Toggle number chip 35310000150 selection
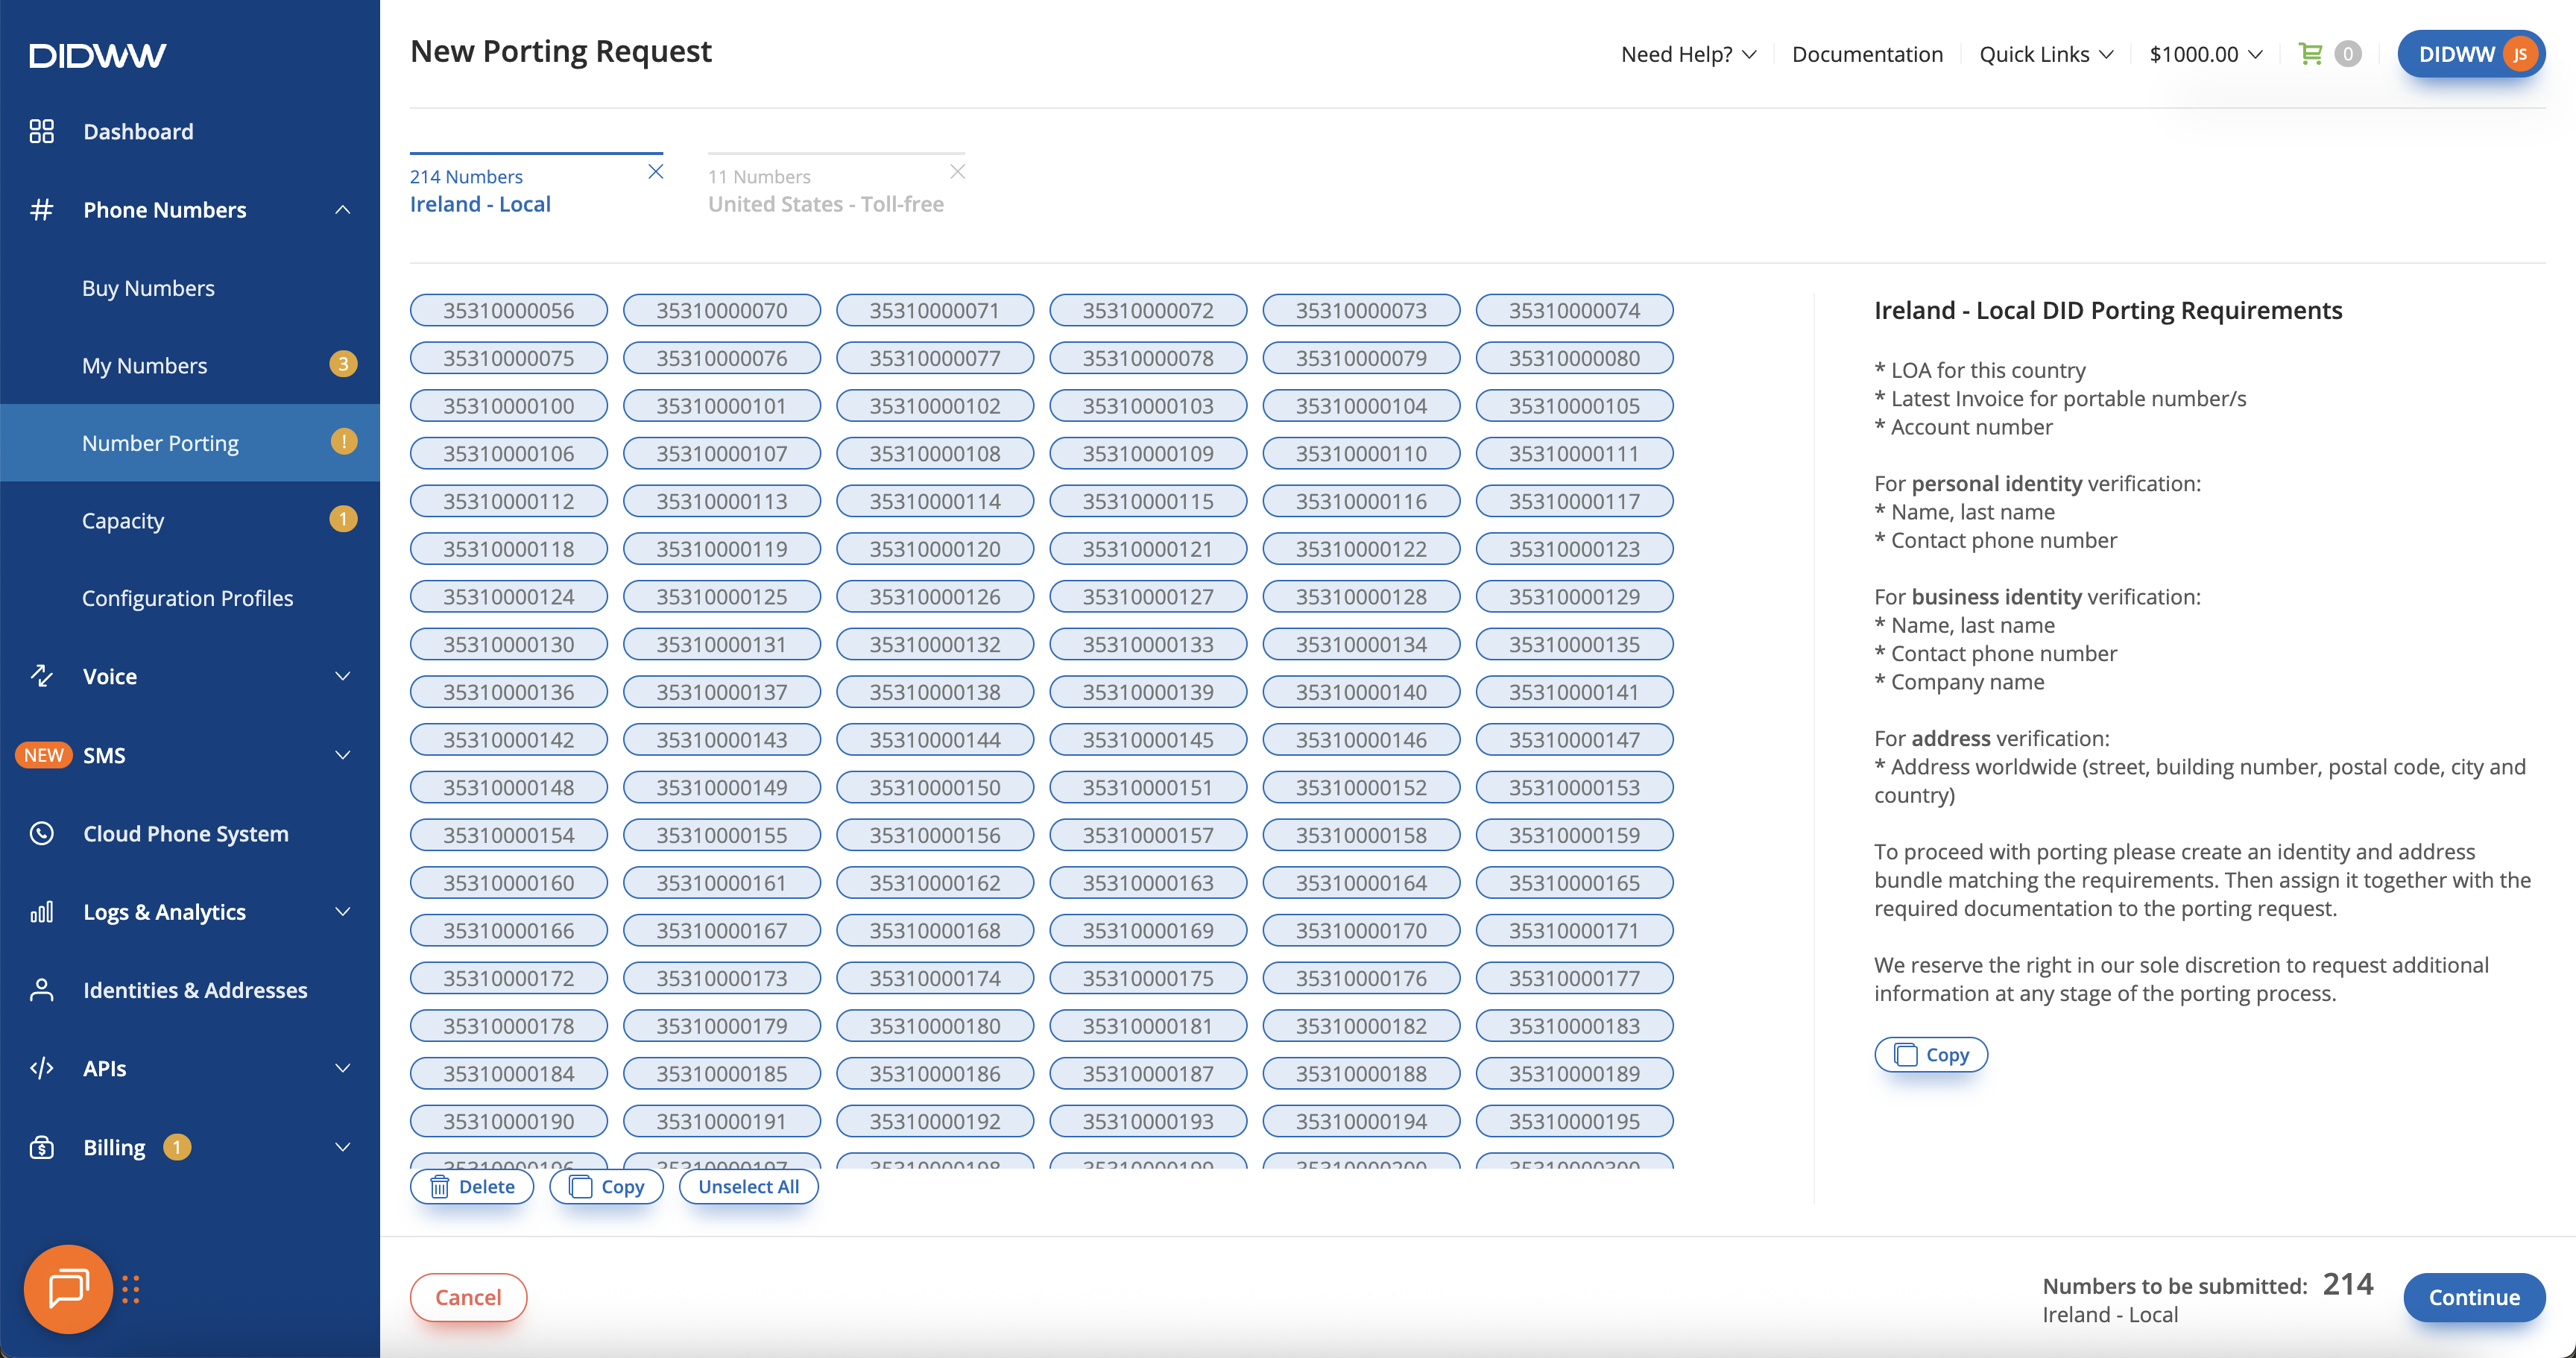This screenshot has width=2576, height=1358. tap(934, 787)
